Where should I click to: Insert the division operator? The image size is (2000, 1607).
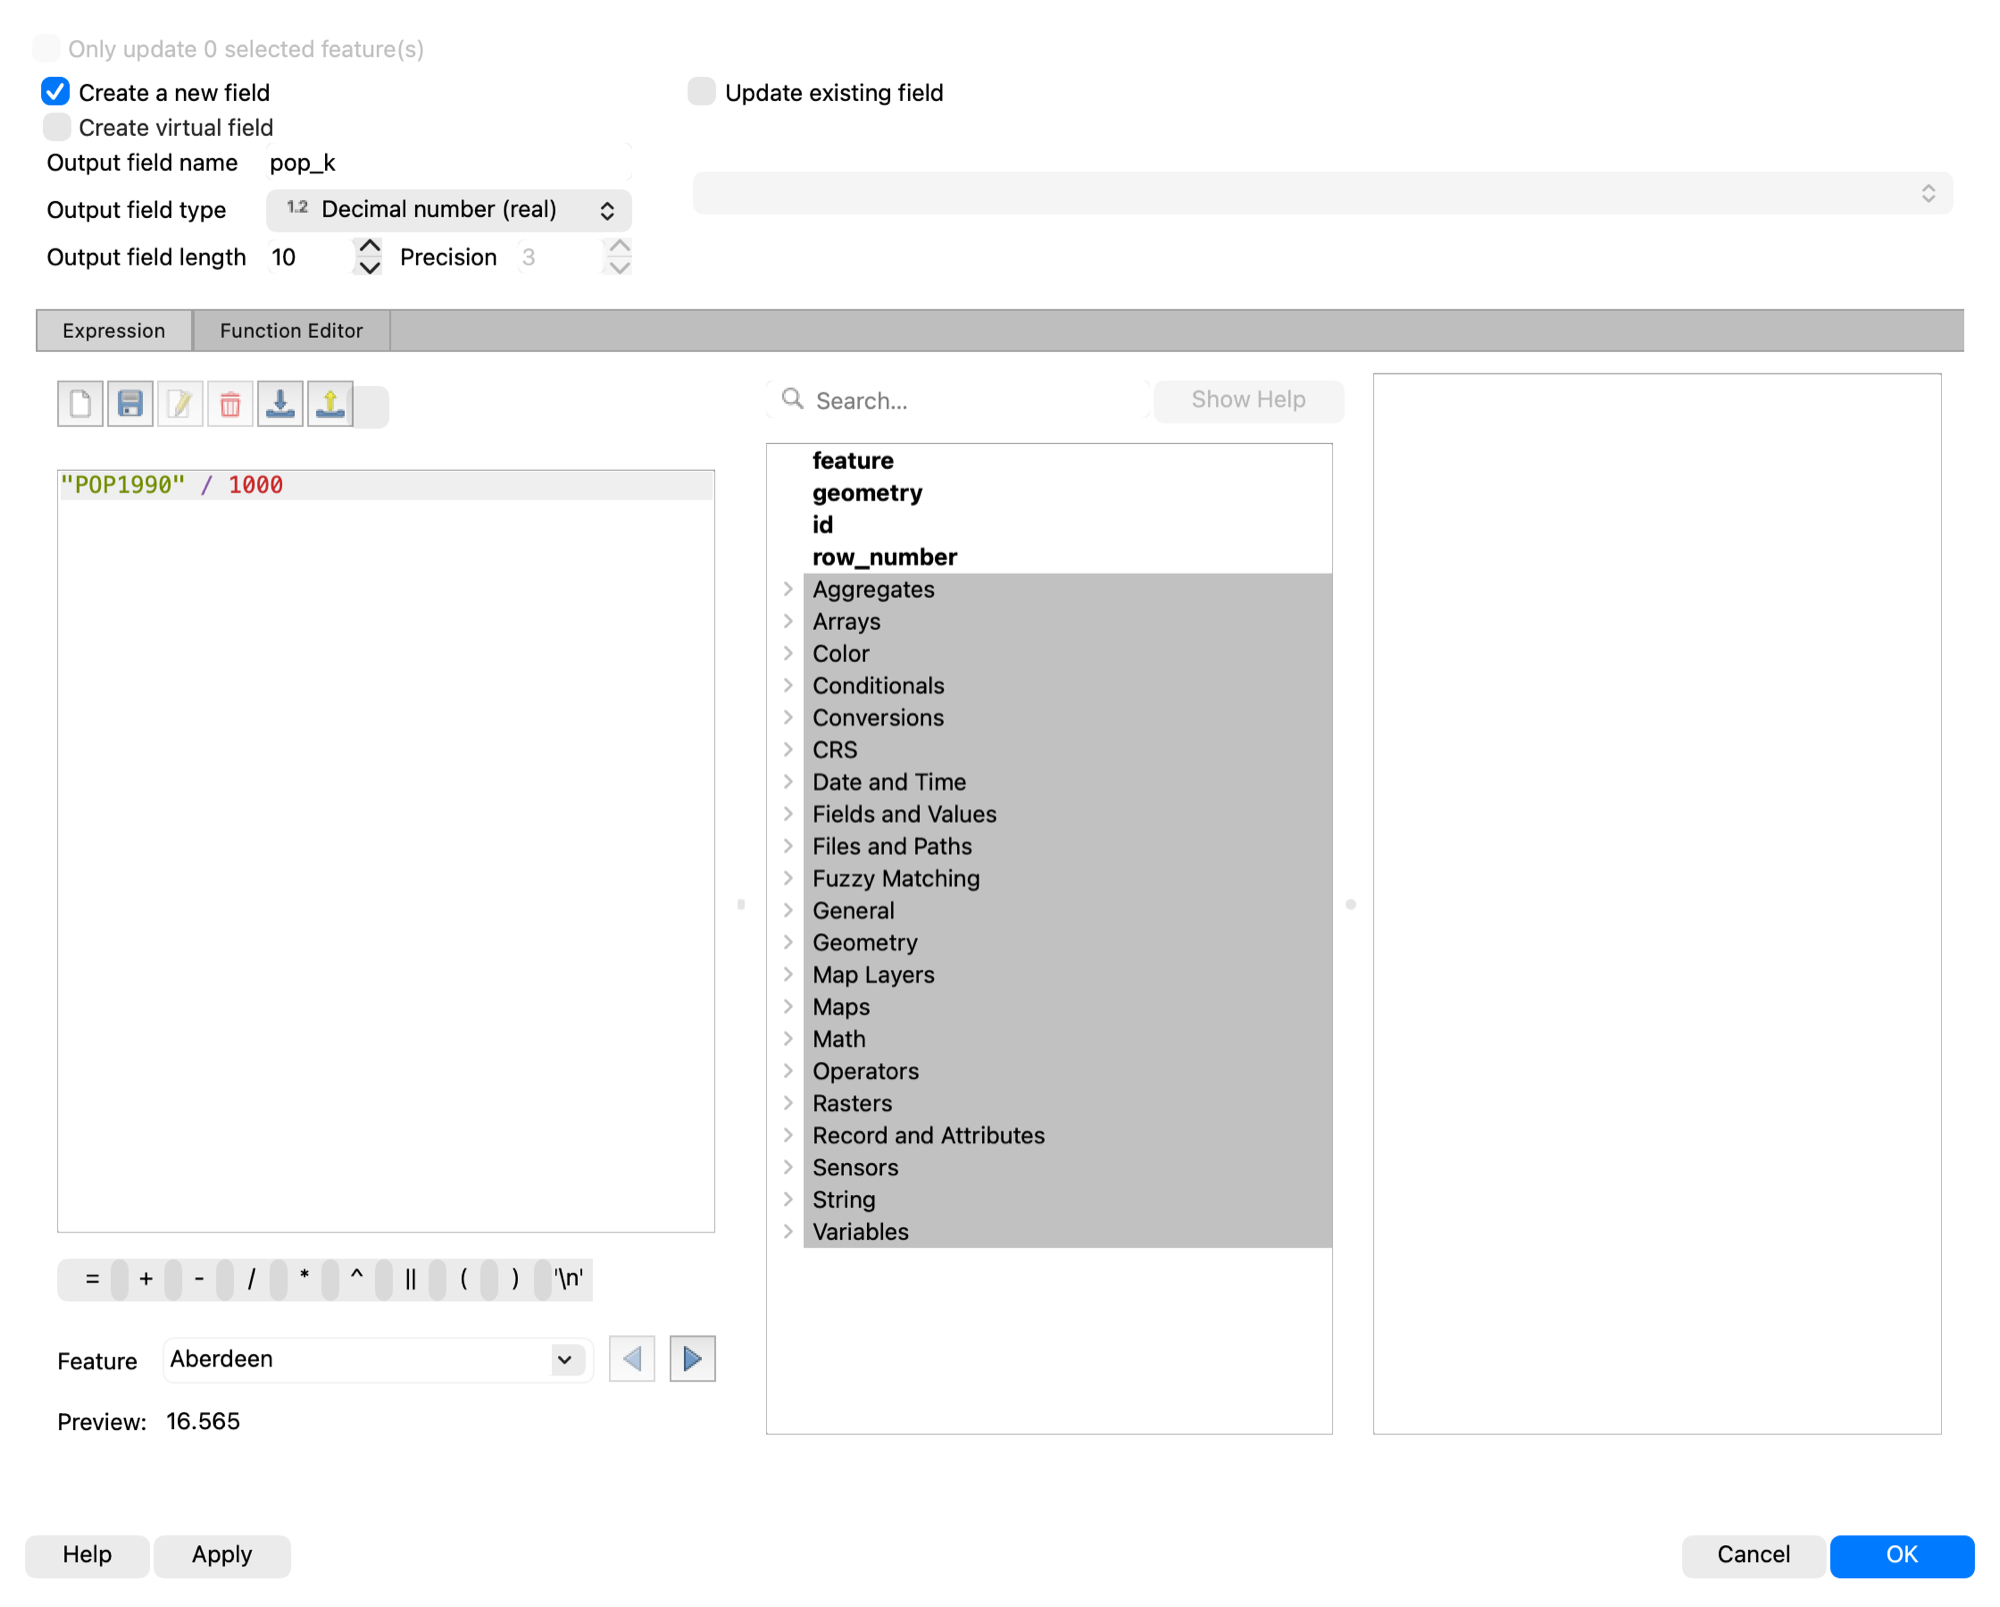coord(252,1279)
